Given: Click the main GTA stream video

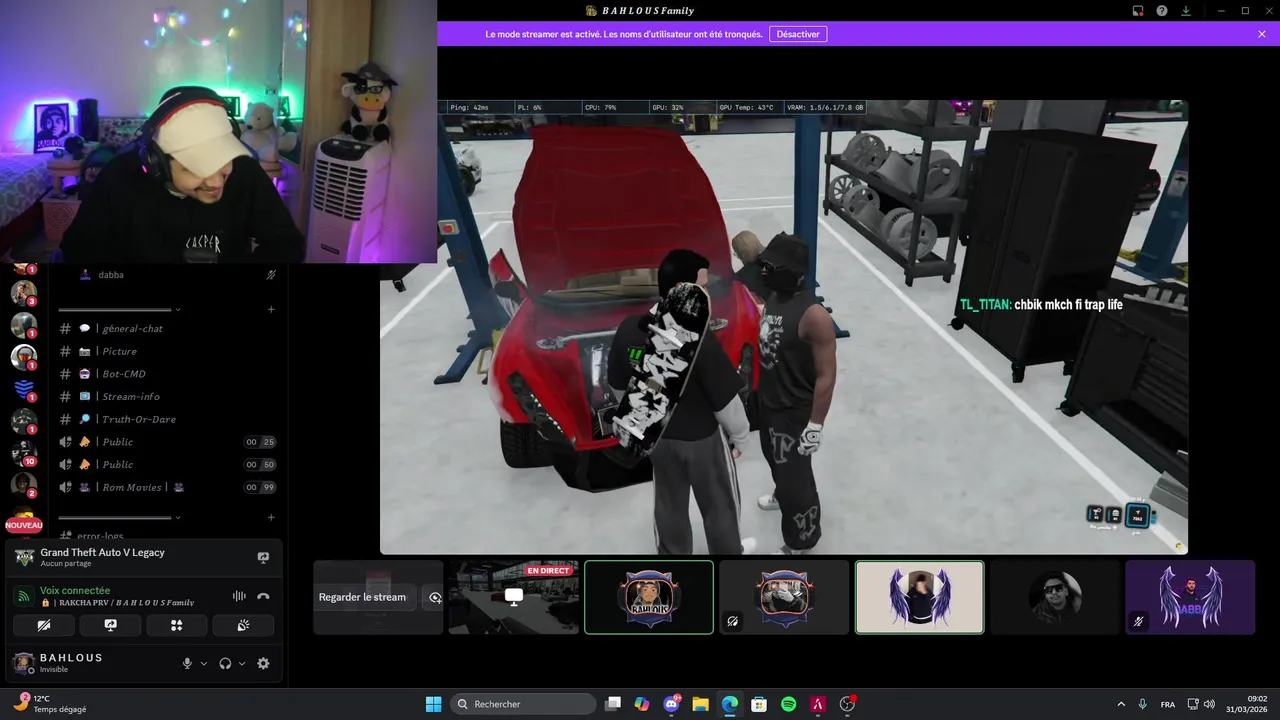Looking at the screenshot, I should point(784,327).
